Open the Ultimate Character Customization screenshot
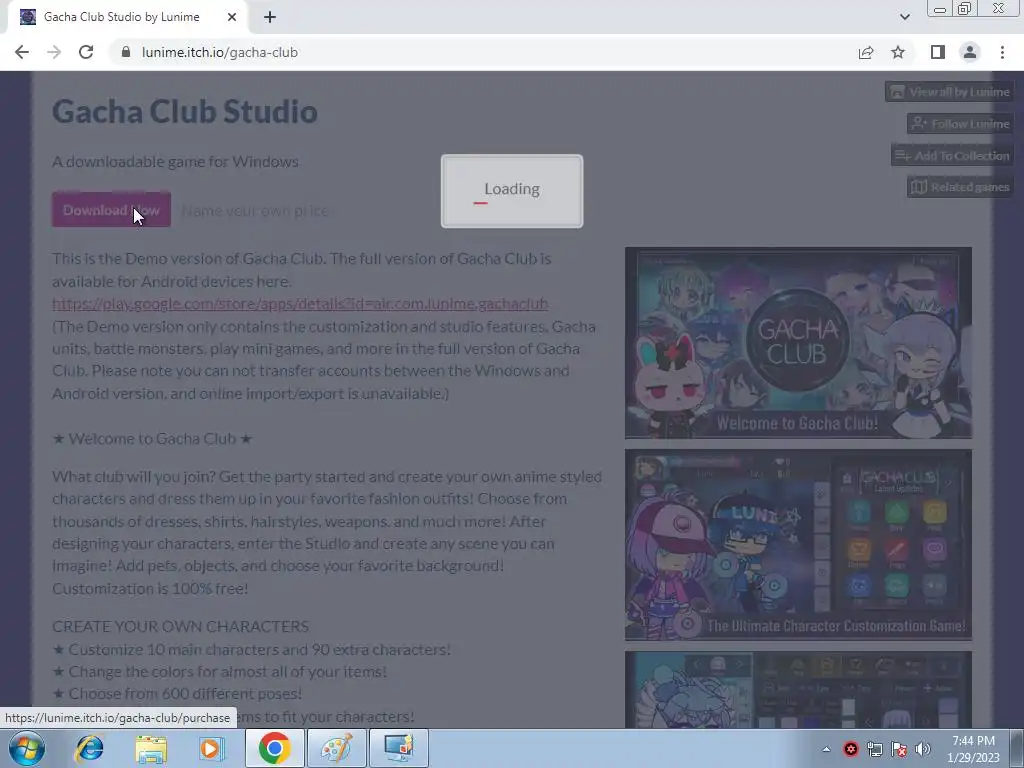Screen dimensions: 1024x768 click(798, 545)
